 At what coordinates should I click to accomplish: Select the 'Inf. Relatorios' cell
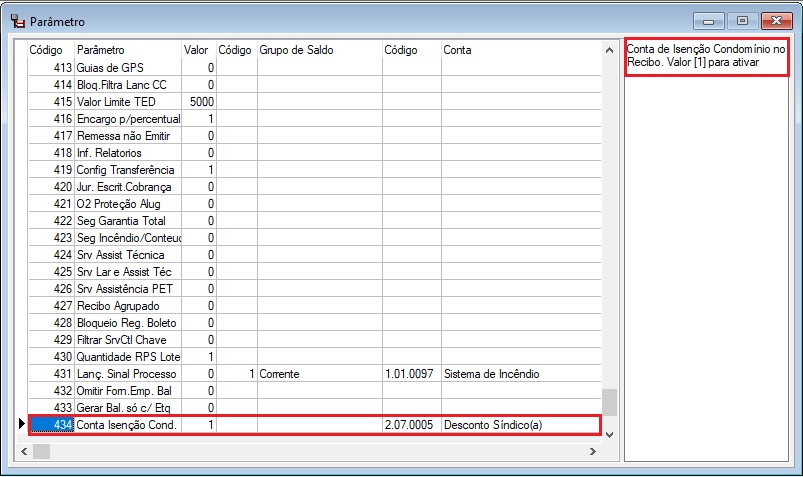coord(128,153)
